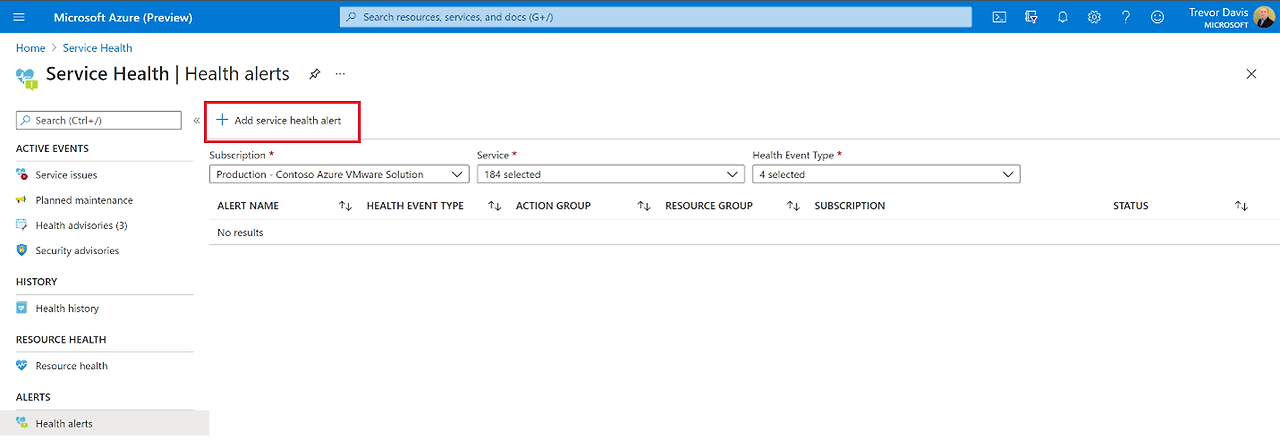Click the Service Health heart icon
1280x448 pixels.
pyautogui.click(x=27, y=77)
